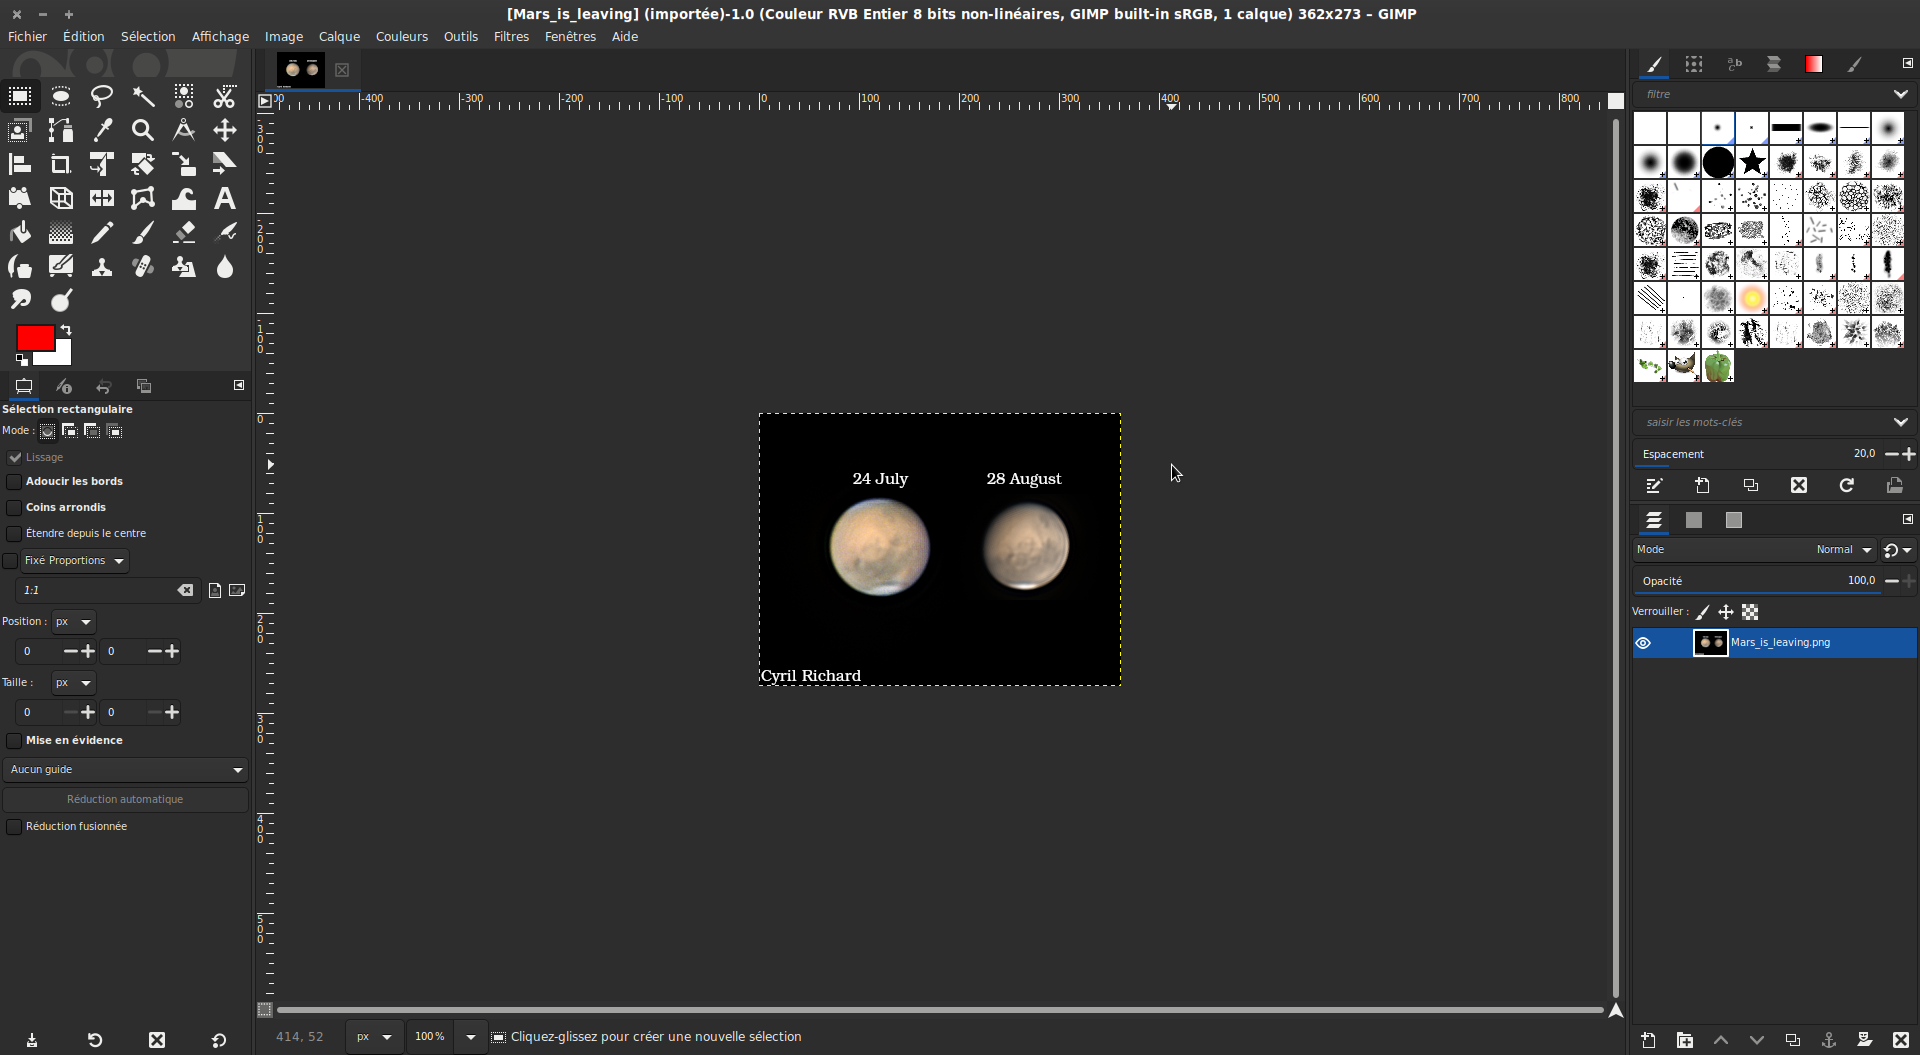Adjust the layer Opacité slider
1920x1055 pixels.
tap(1760, 581)
